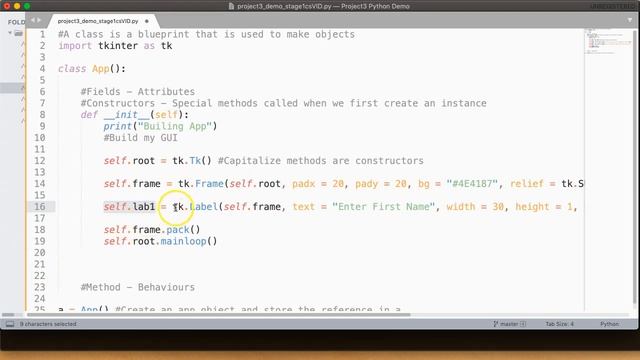Viewport: 640px width, 360px height.
Task: Click 'Frame' in tk.Frame on line 14
Action: click(209, 184)
